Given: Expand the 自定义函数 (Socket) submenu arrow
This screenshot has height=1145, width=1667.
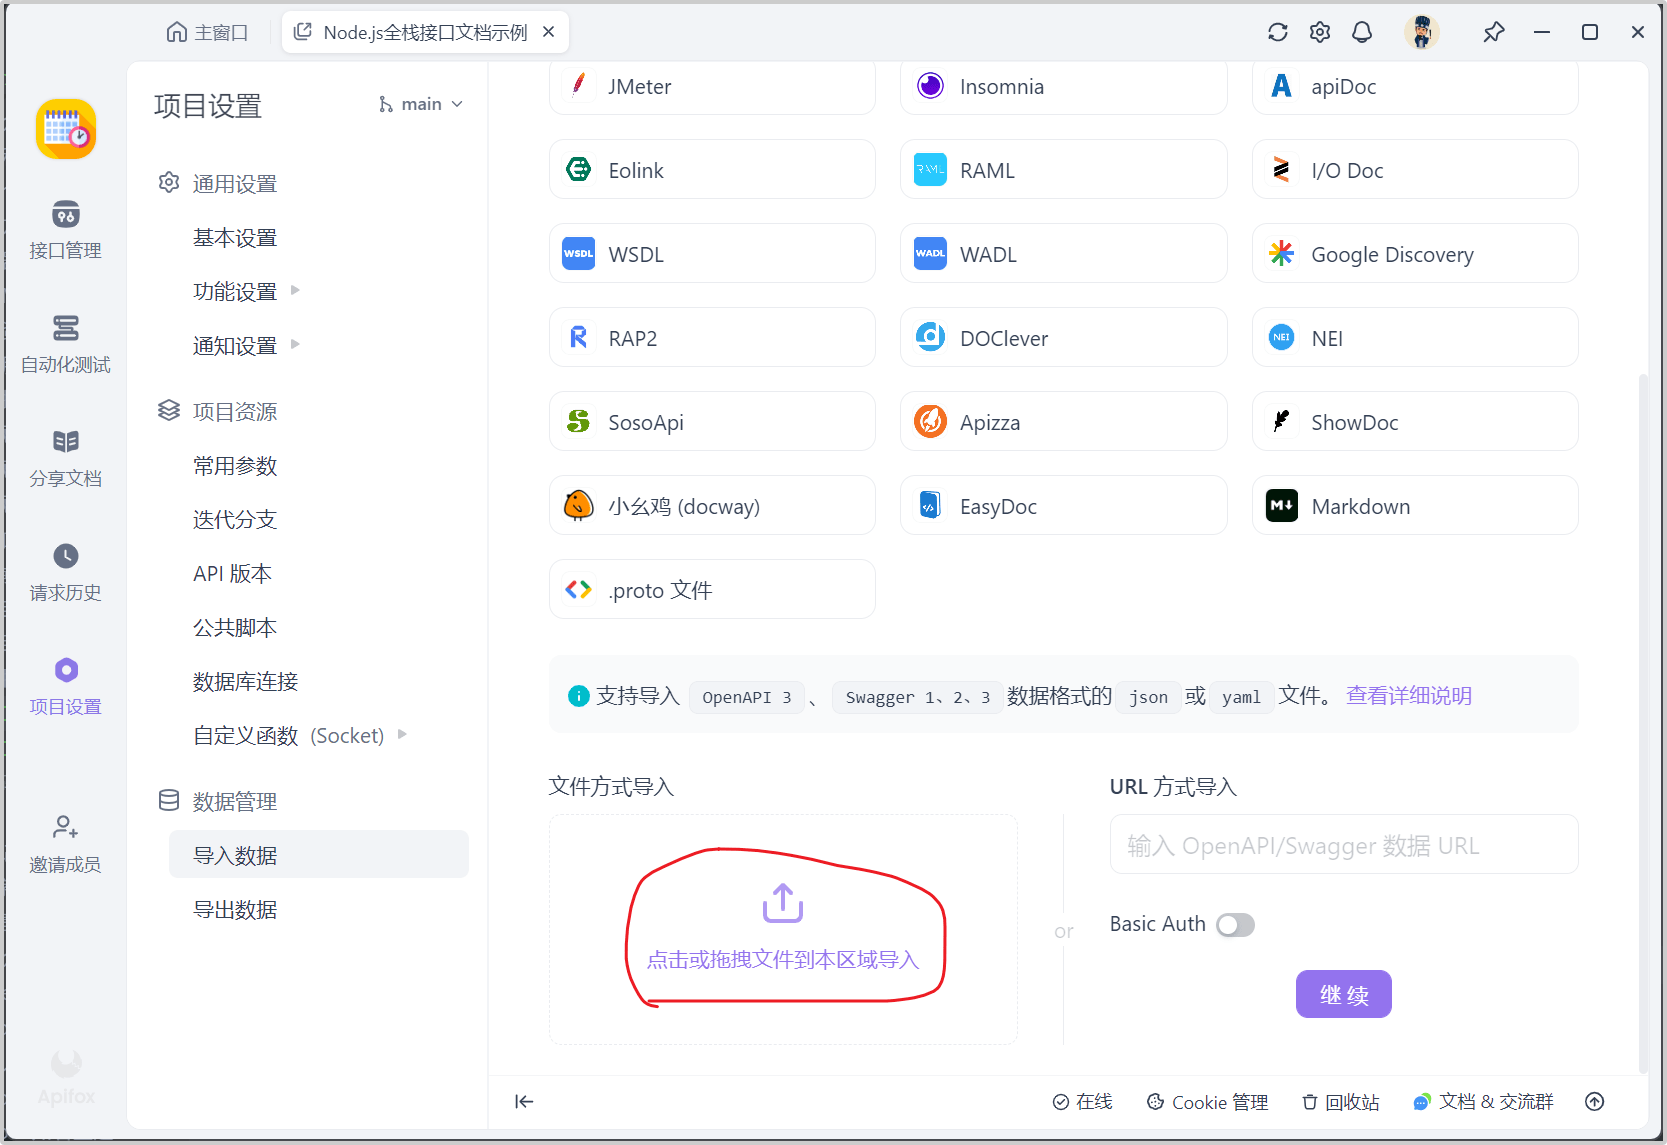Looking at the screenshot, I should click(402, 734).
